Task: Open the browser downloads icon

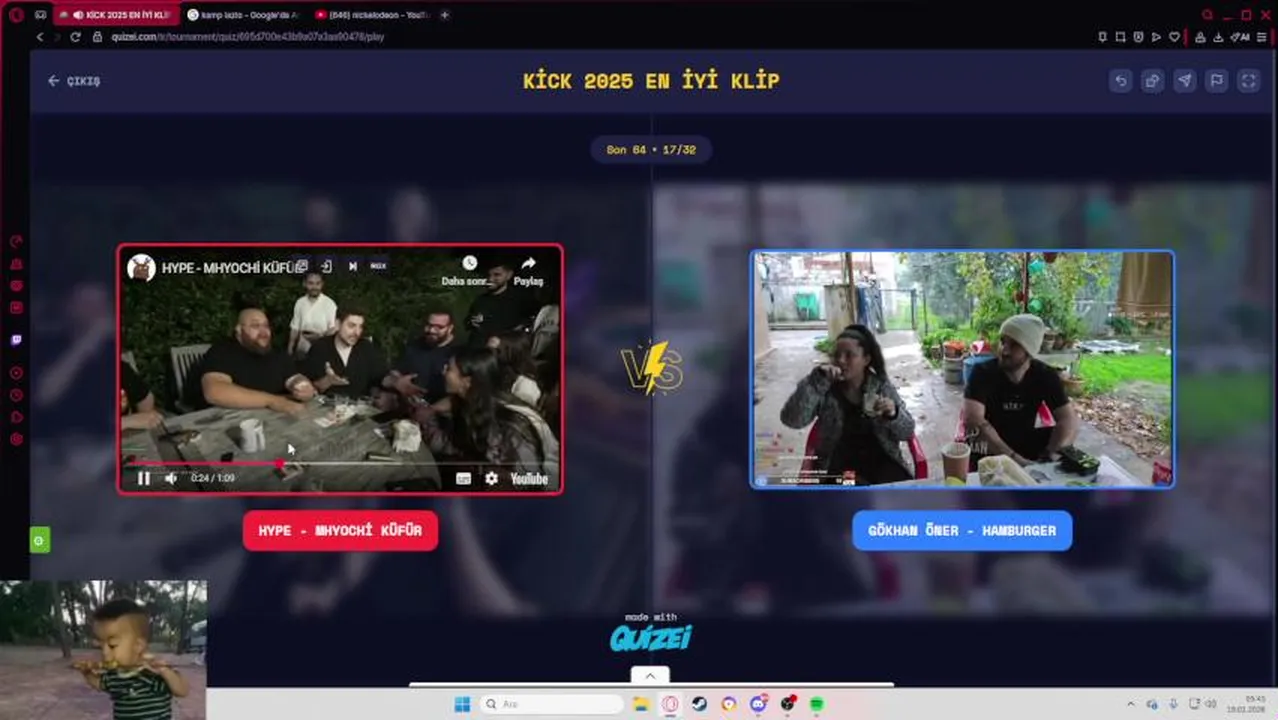Action: 1219,37
